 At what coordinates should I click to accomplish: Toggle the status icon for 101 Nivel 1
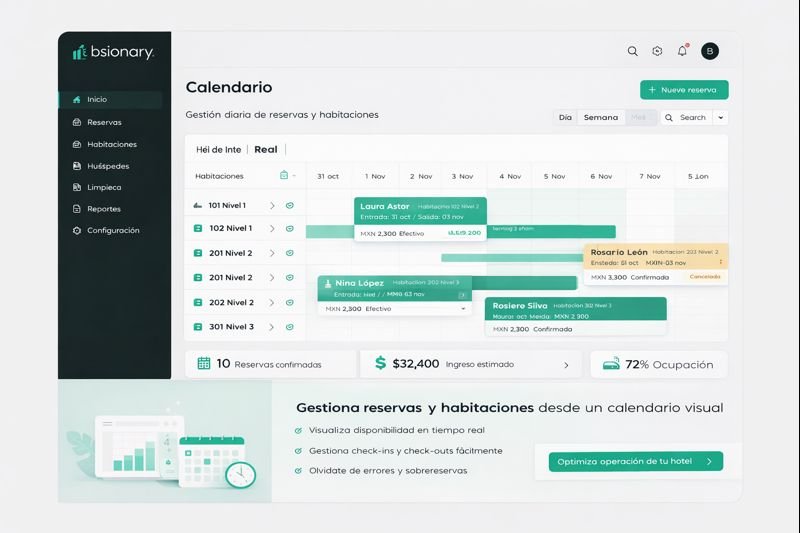click(289, 205)
